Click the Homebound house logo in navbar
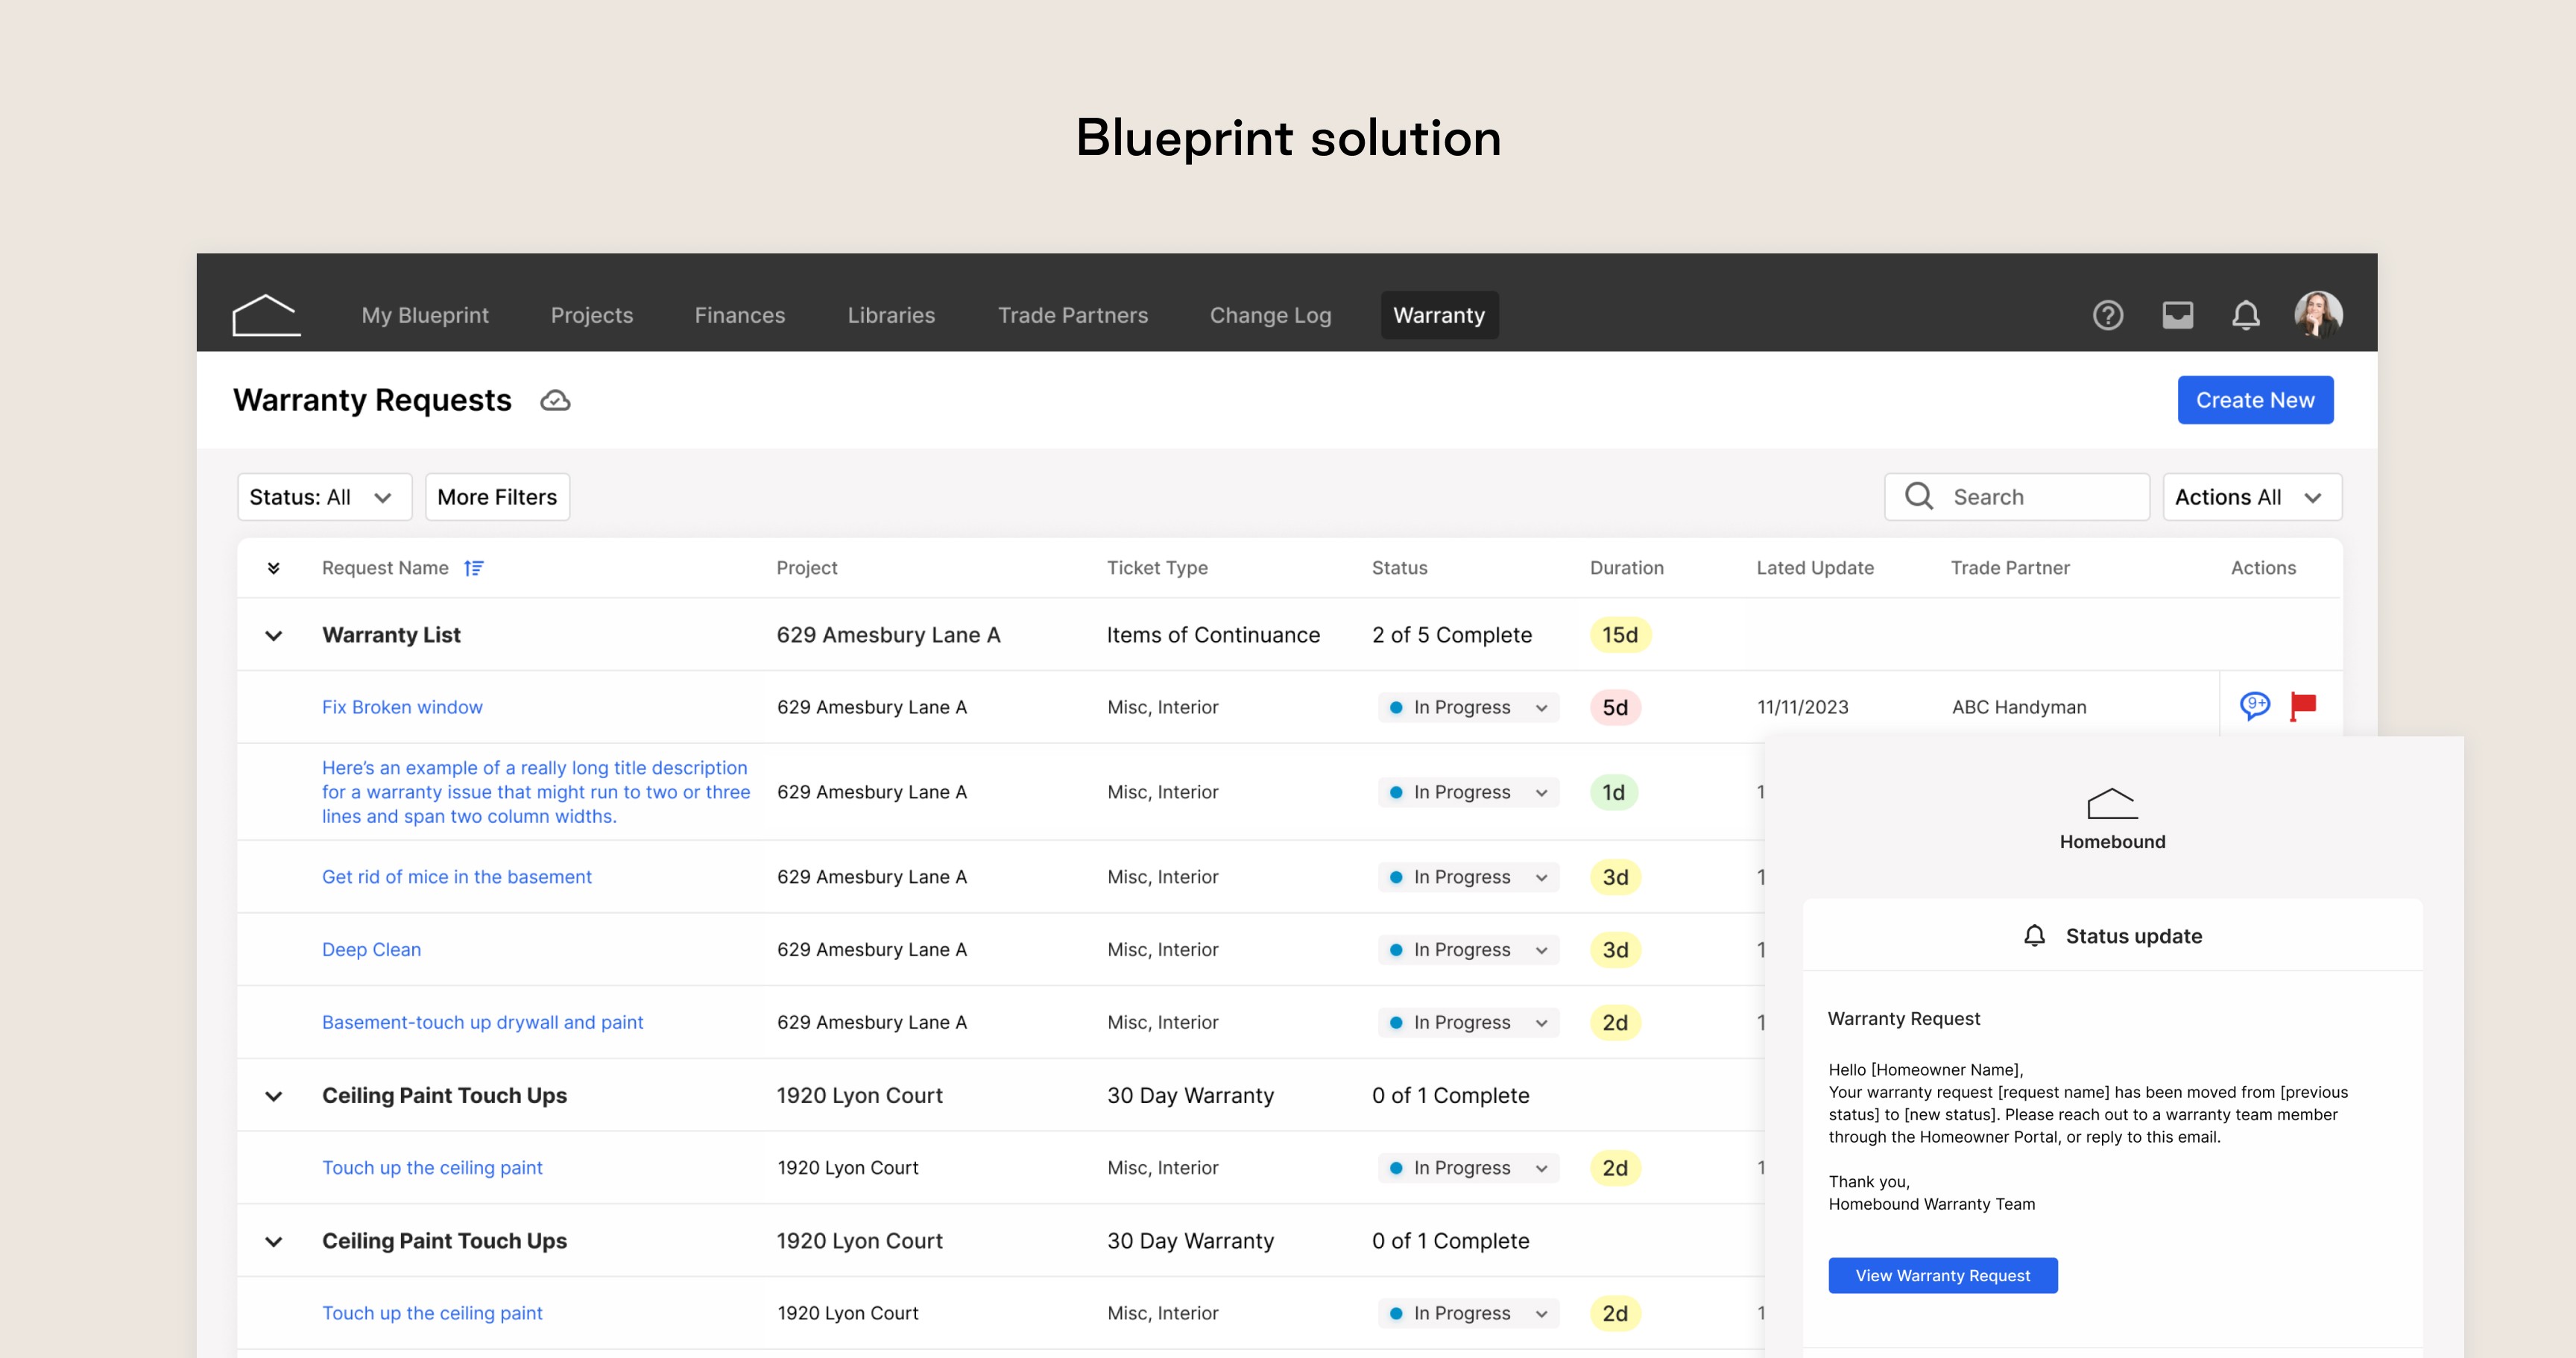 click(x=266, y=315)
